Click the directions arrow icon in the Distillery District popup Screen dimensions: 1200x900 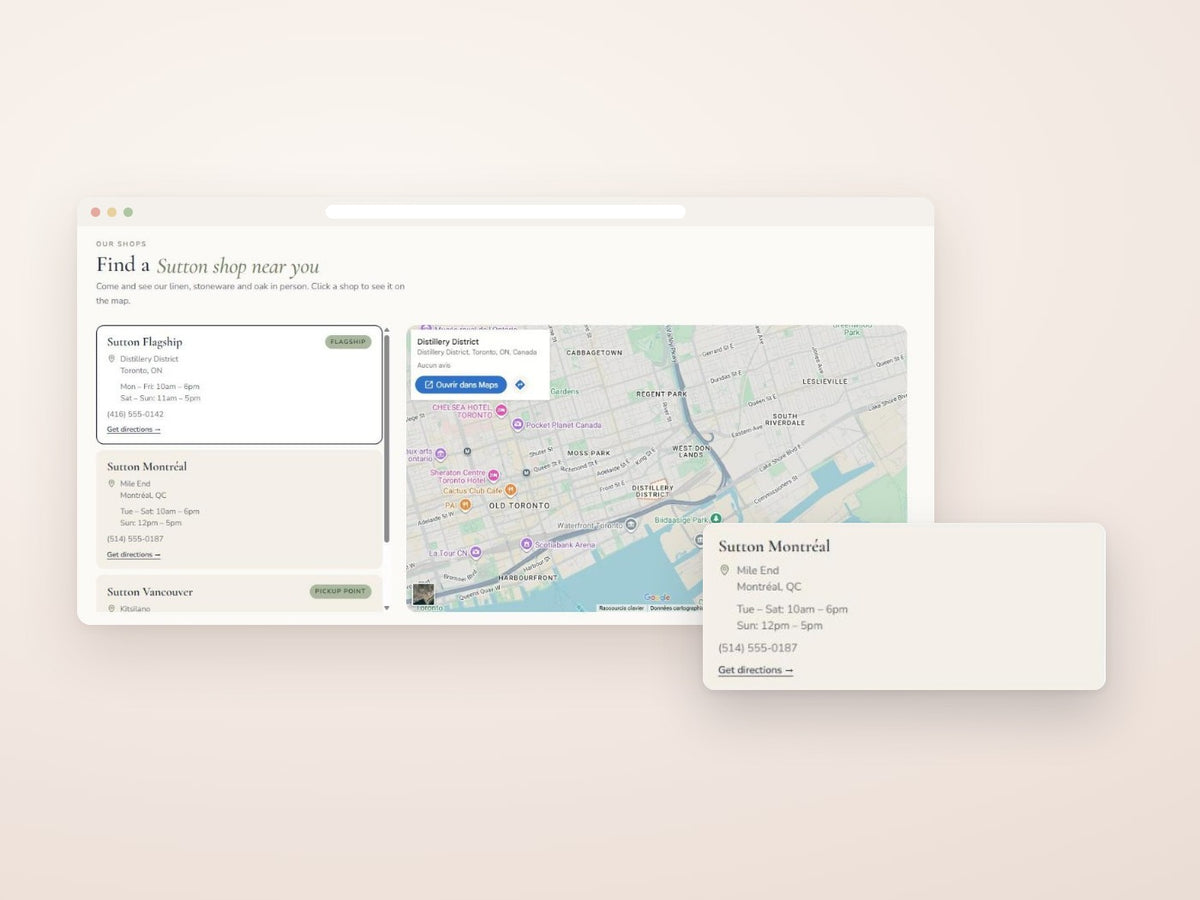point(520,385)
